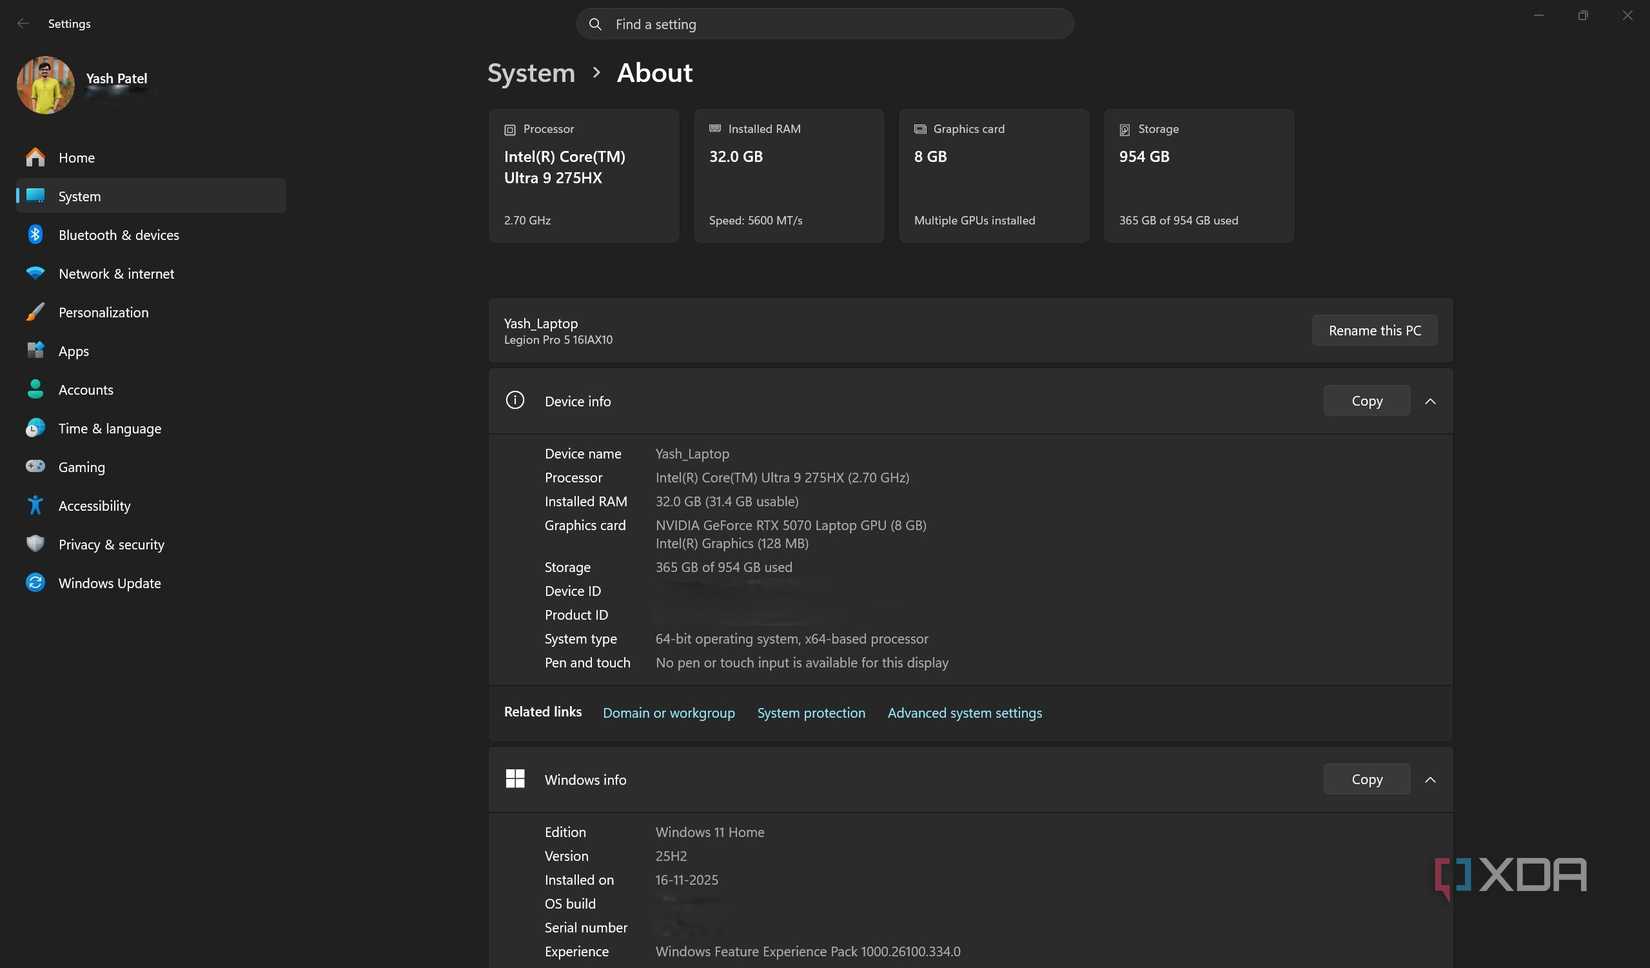Viewport: 1650px width, 968px height.
Task: Open the Storage 954 GB card
Action: point(1199,175)
